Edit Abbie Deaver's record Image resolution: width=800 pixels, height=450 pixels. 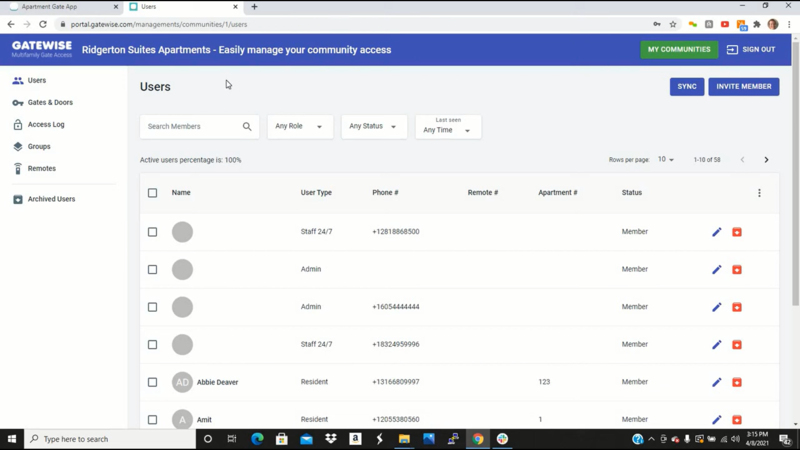(x=717, y=382)
